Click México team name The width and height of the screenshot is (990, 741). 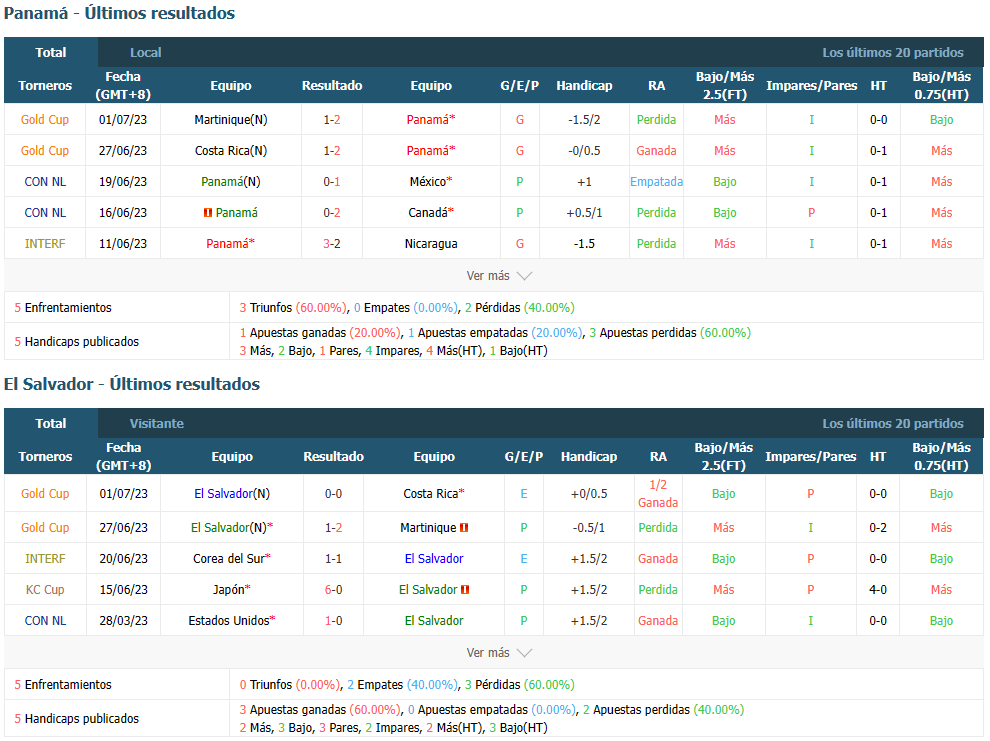click(428, 182)
